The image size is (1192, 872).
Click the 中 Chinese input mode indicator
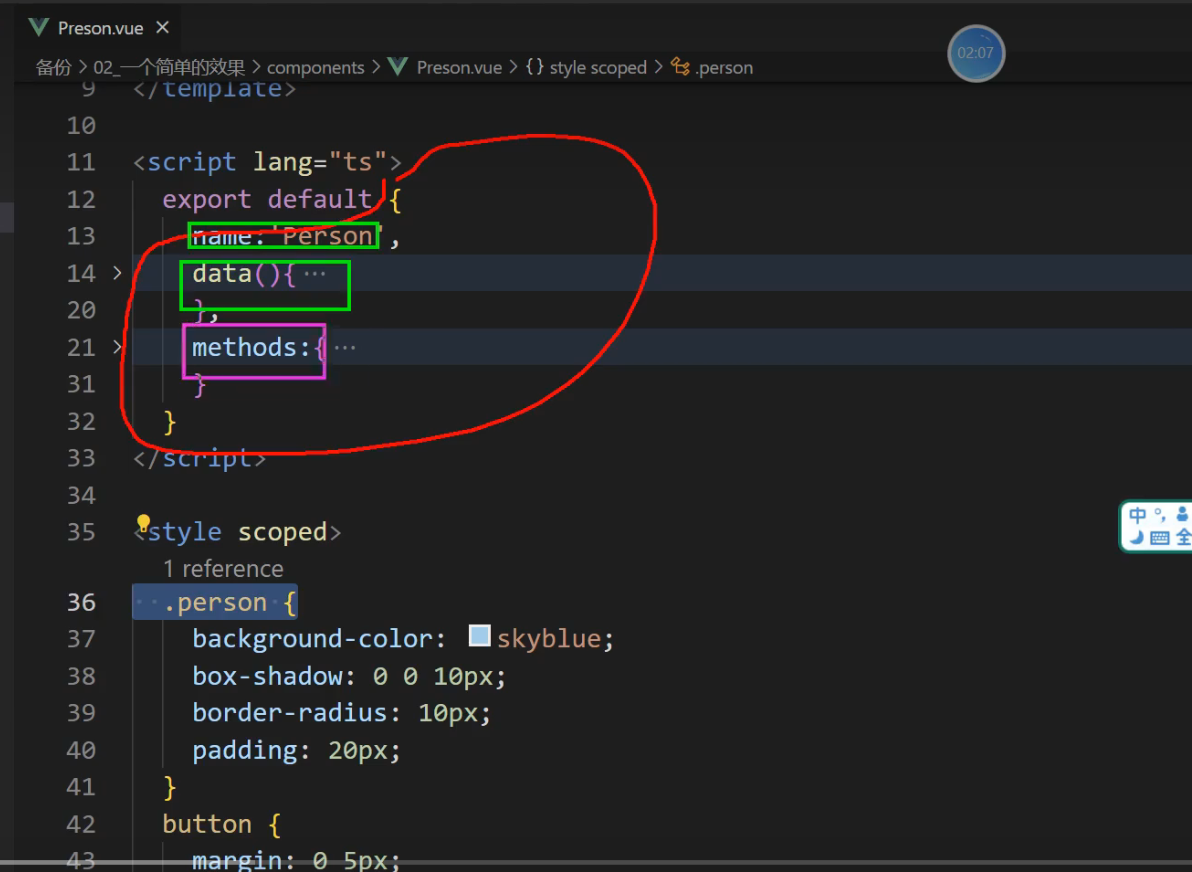[1137, 515]
